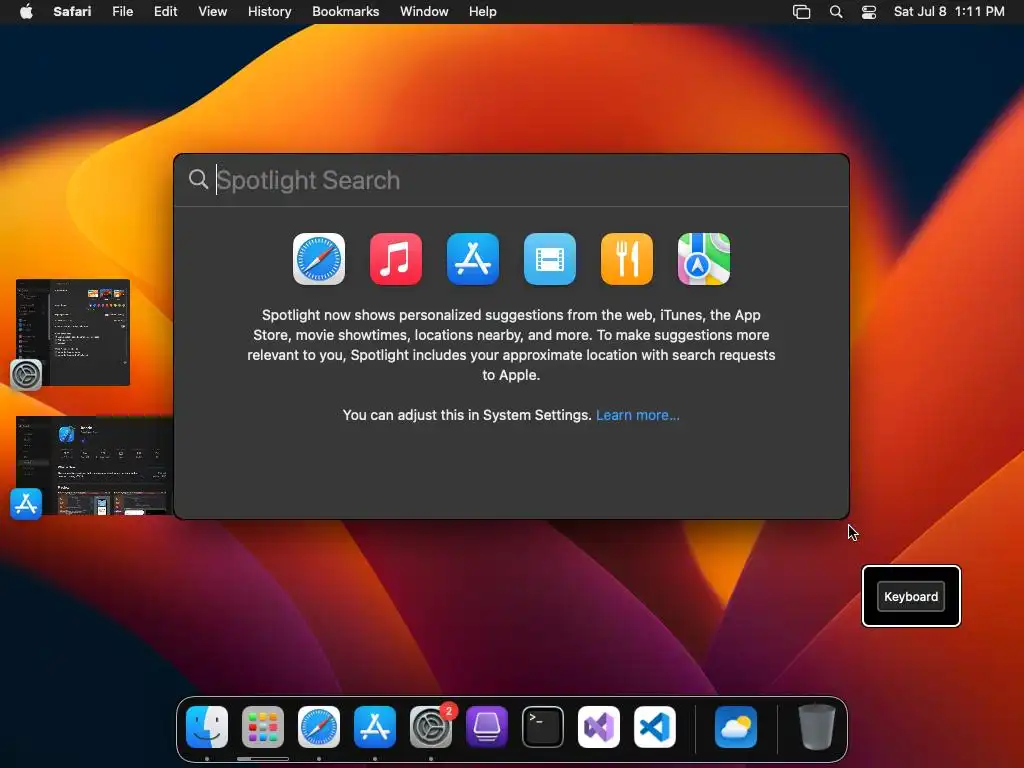Open Safari from Spotlight suggestions
This screenshot has height=768, width=1024.
[319, 259]
